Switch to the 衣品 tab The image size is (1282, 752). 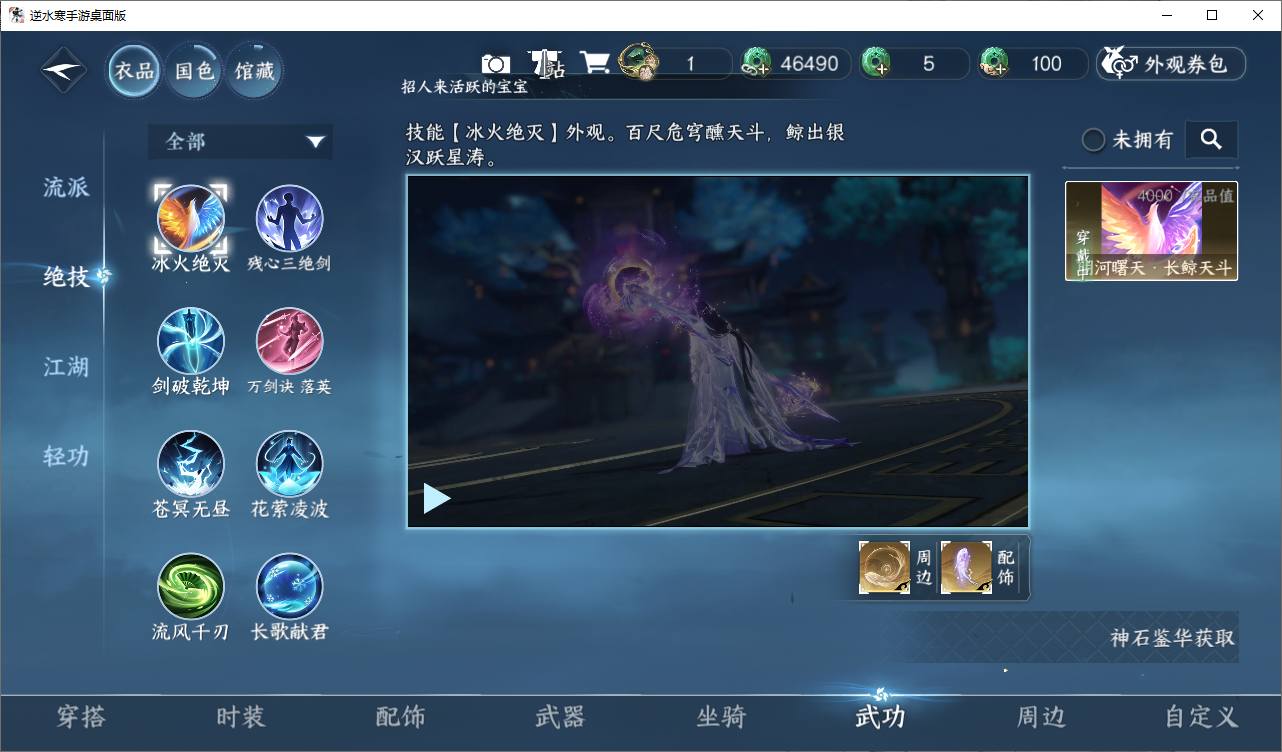[x=135, y=71]
